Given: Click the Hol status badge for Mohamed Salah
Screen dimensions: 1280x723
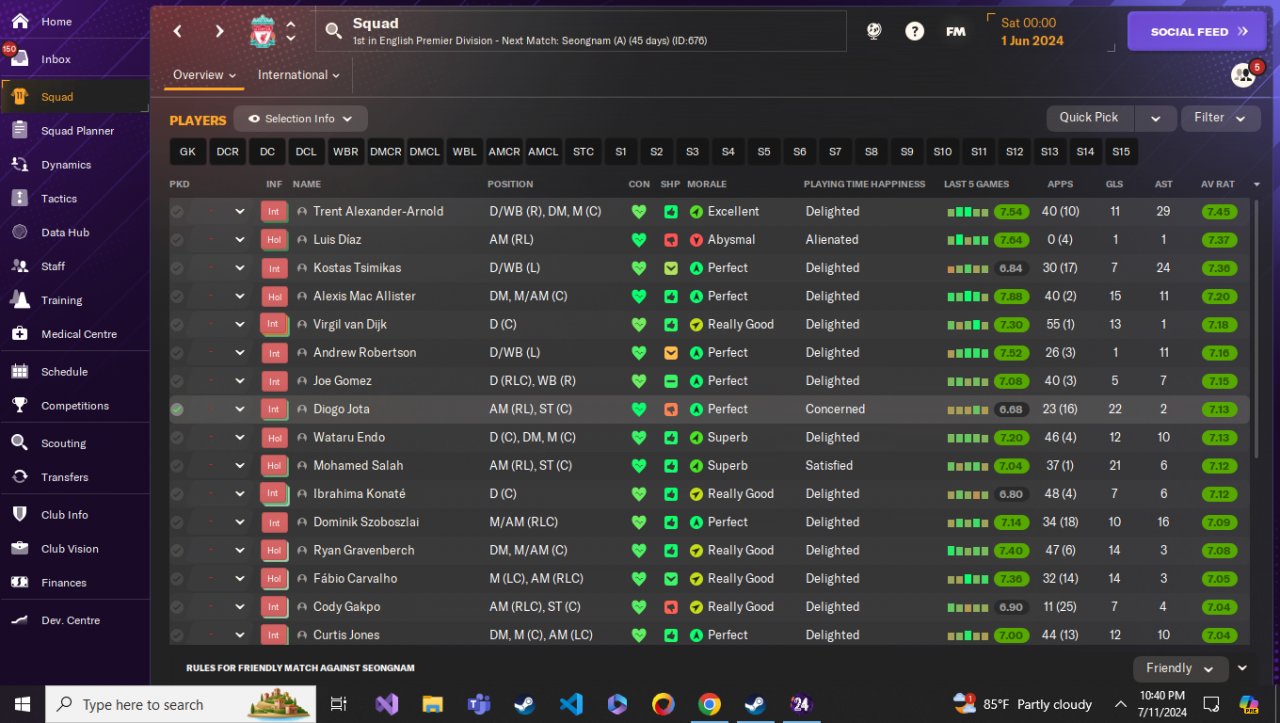Looking at the screenshot, I should 273,465.
